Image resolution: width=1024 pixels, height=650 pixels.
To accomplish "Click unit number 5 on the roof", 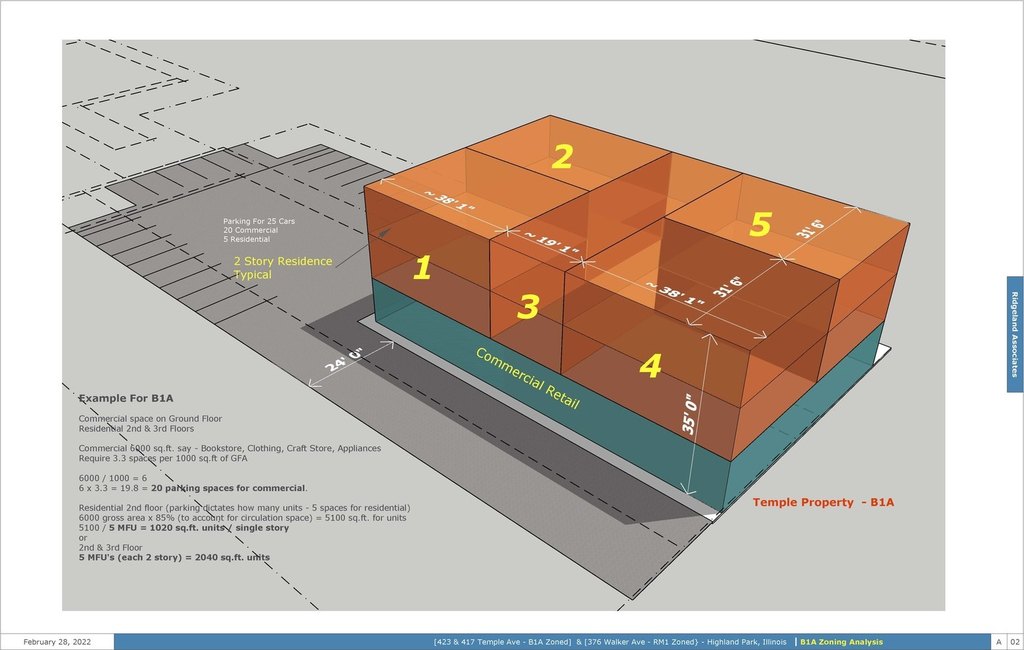I will pyautogui.click(x=760, y=225).
